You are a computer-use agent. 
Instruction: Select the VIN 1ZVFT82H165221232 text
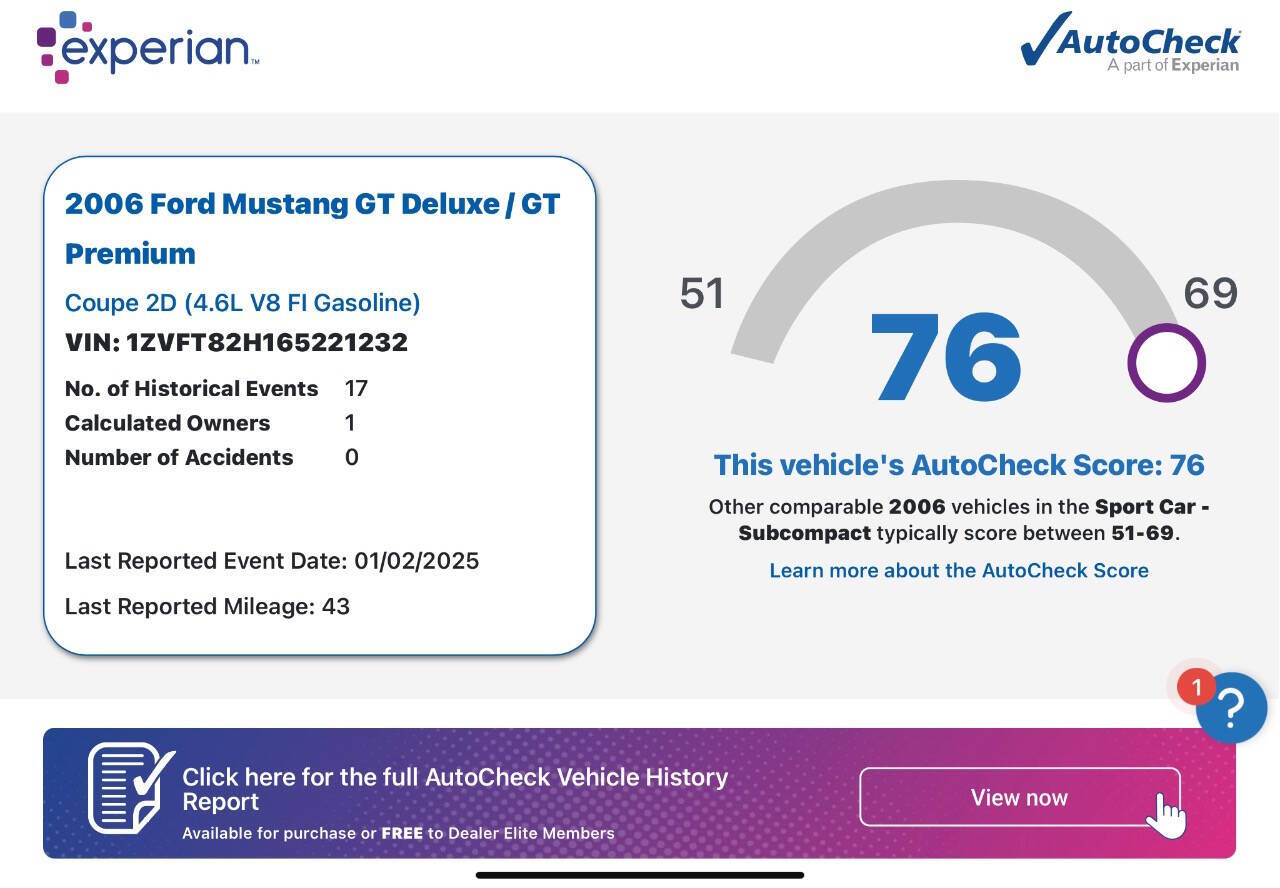tap(236, 342)
